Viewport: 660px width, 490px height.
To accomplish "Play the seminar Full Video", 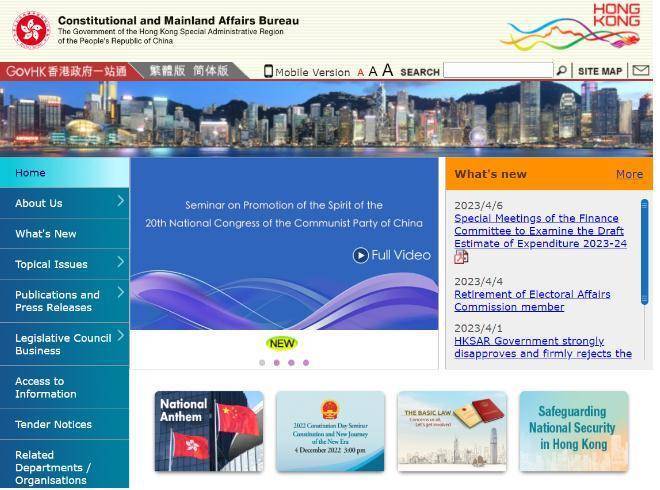I will pyautogui.click(x=391, y=255).
